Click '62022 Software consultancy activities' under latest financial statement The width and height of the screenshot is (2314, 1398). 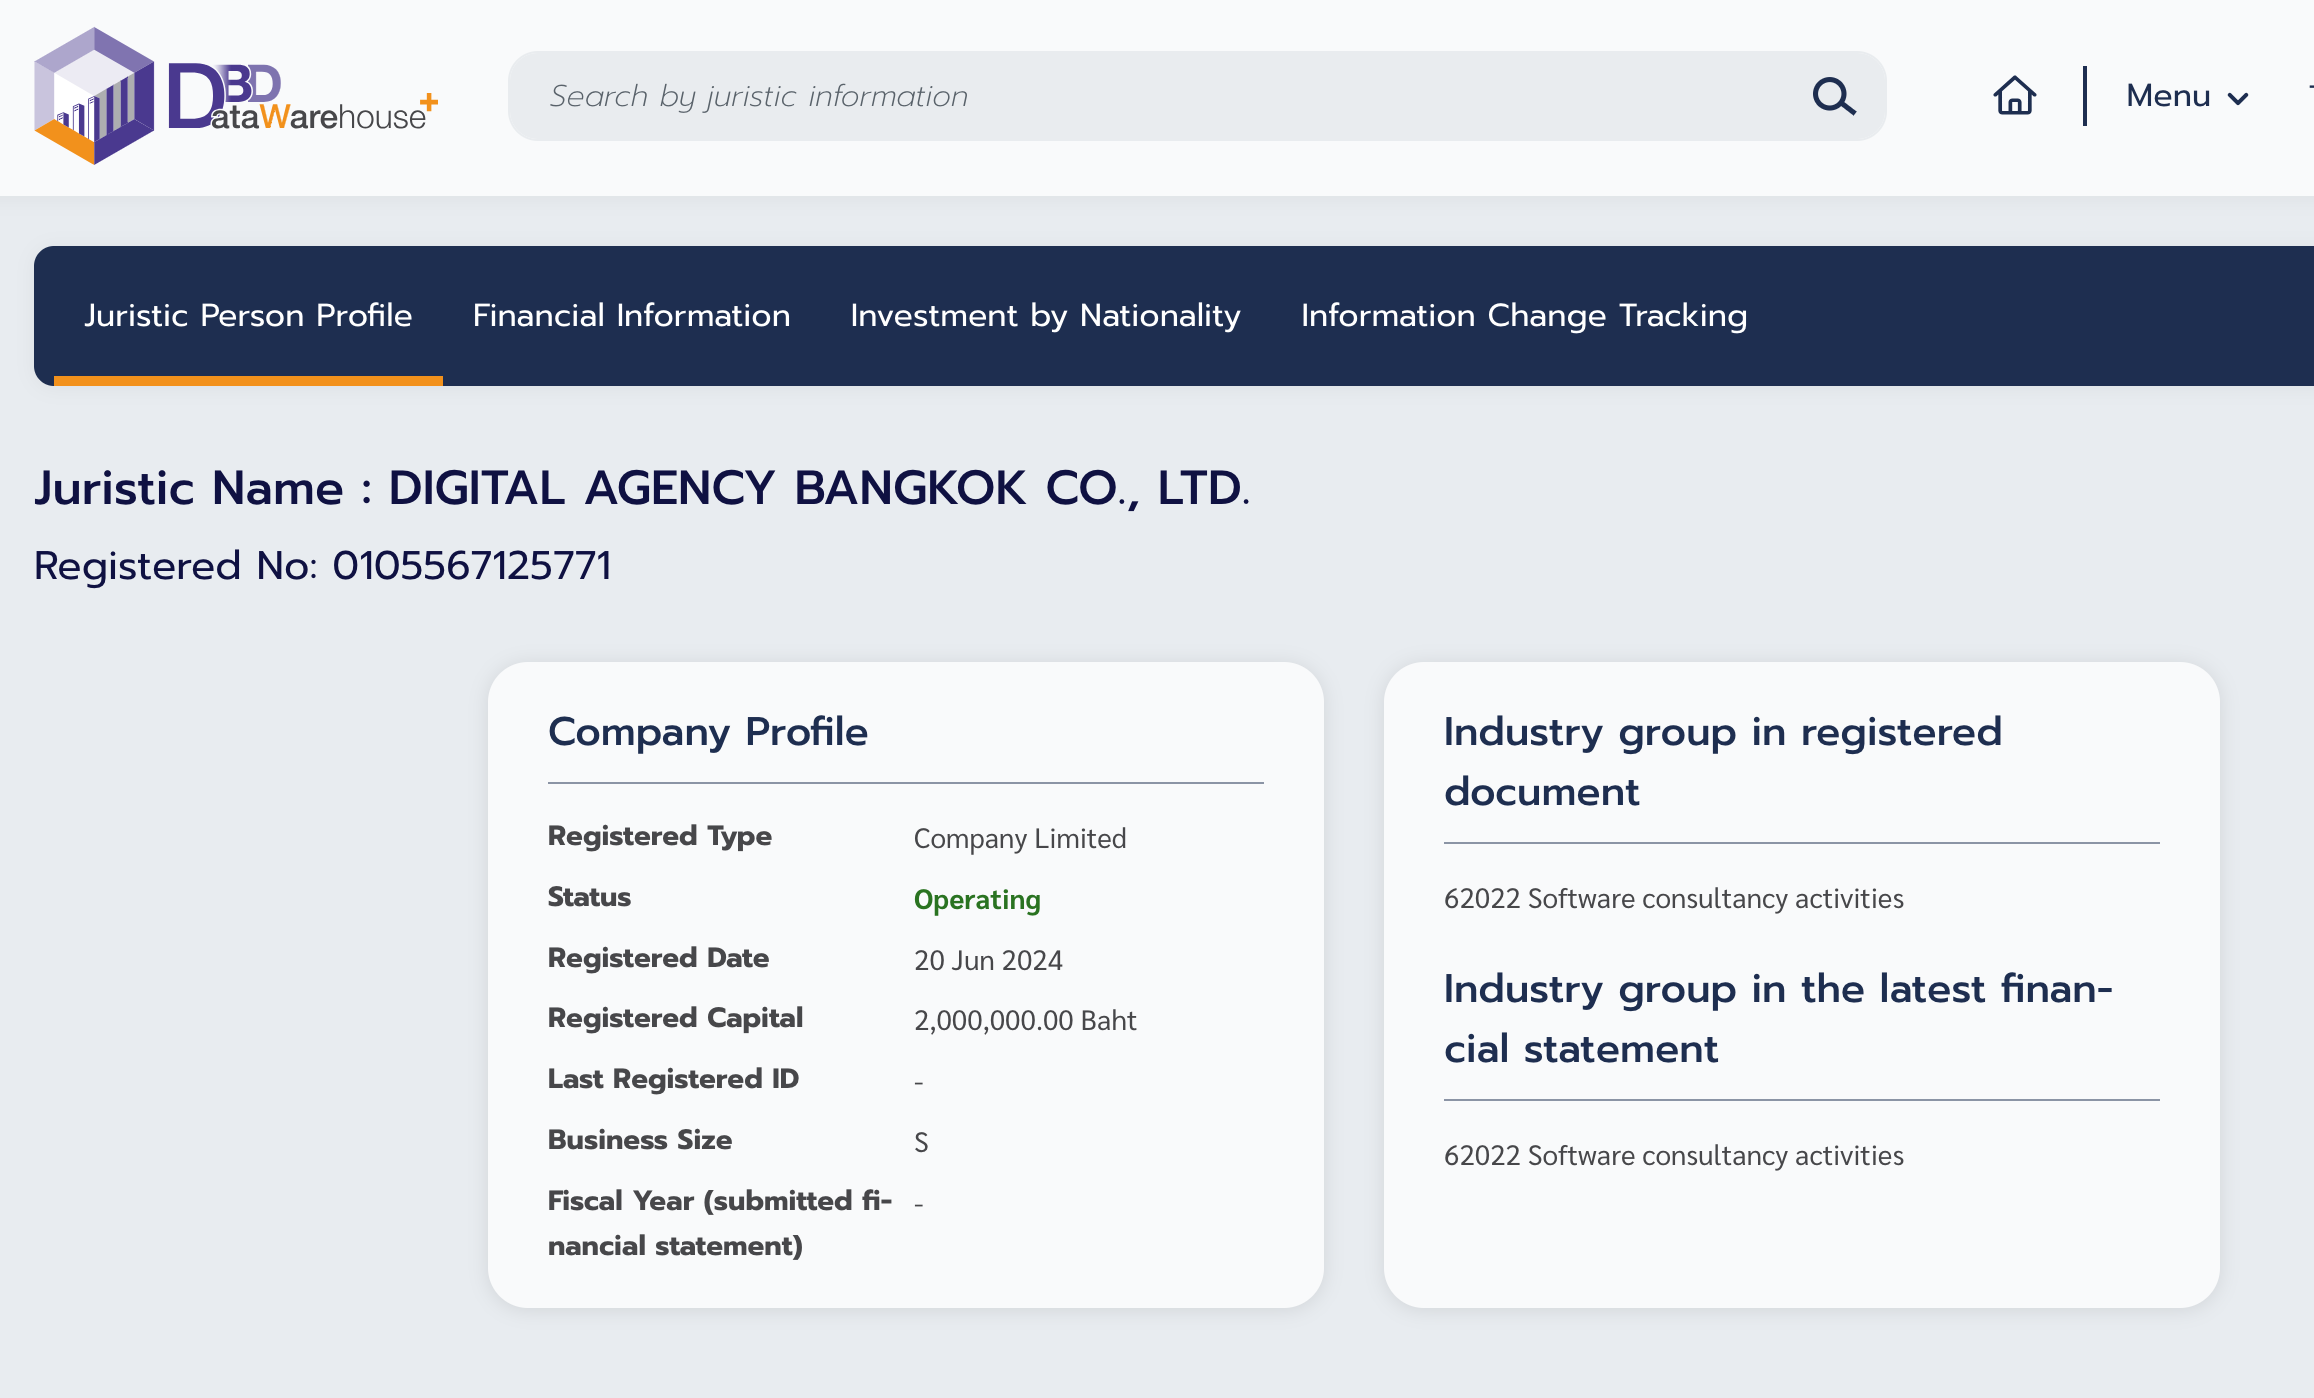click(x=1674, y=1155)
